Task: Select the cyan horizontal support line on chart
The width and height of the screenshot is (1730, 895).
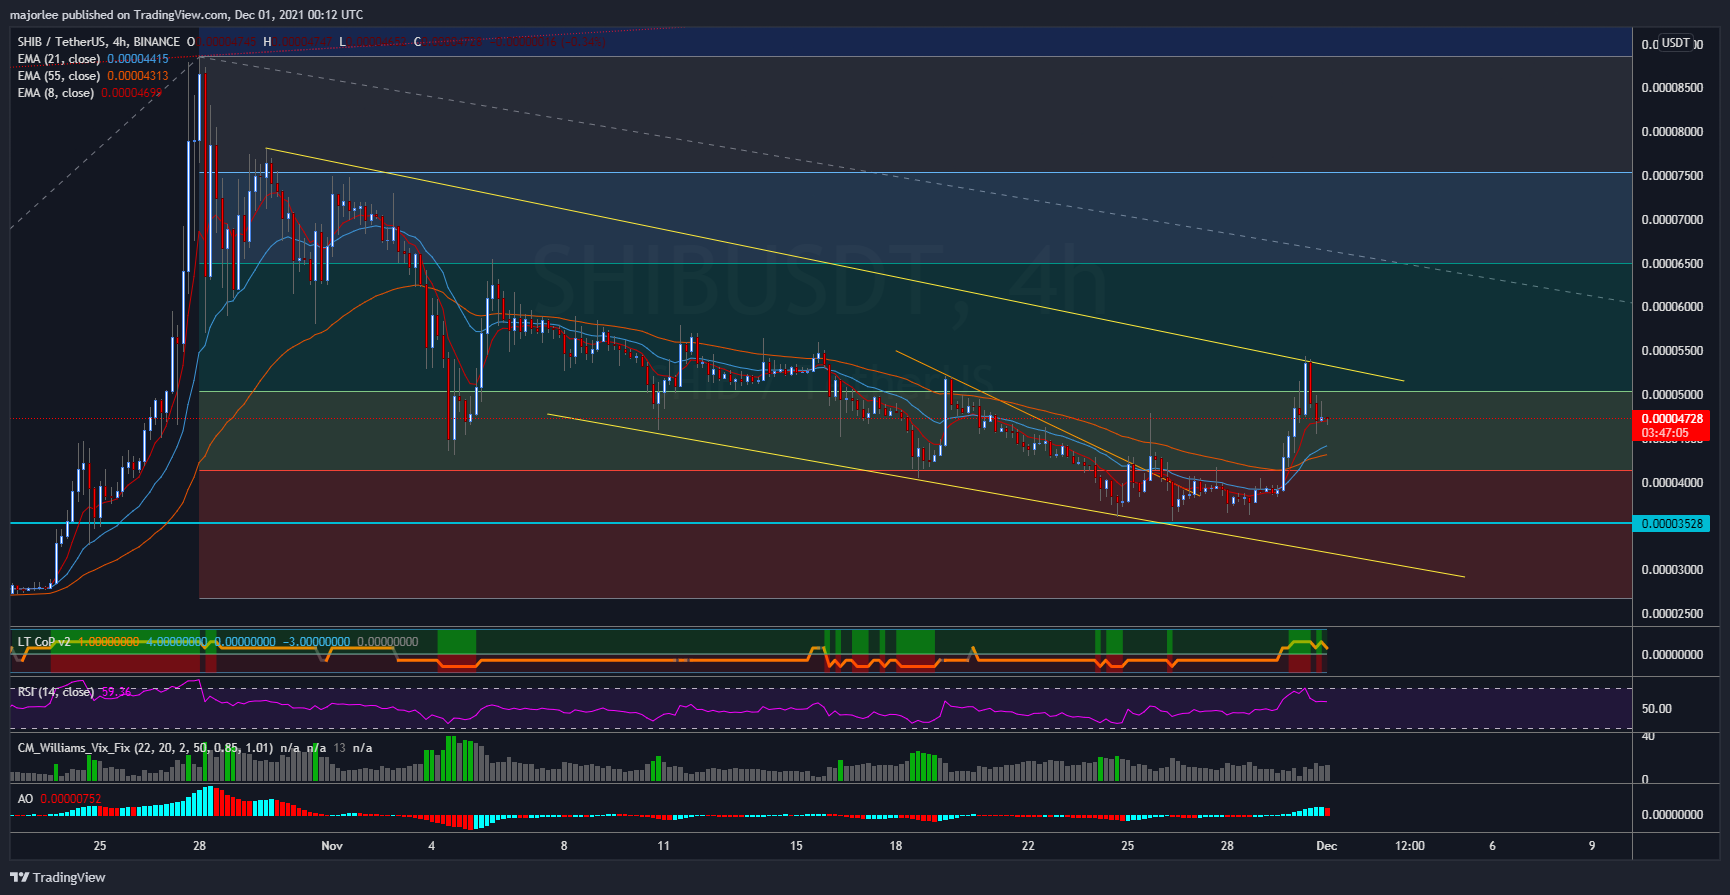Action: [x=820, y=523]
